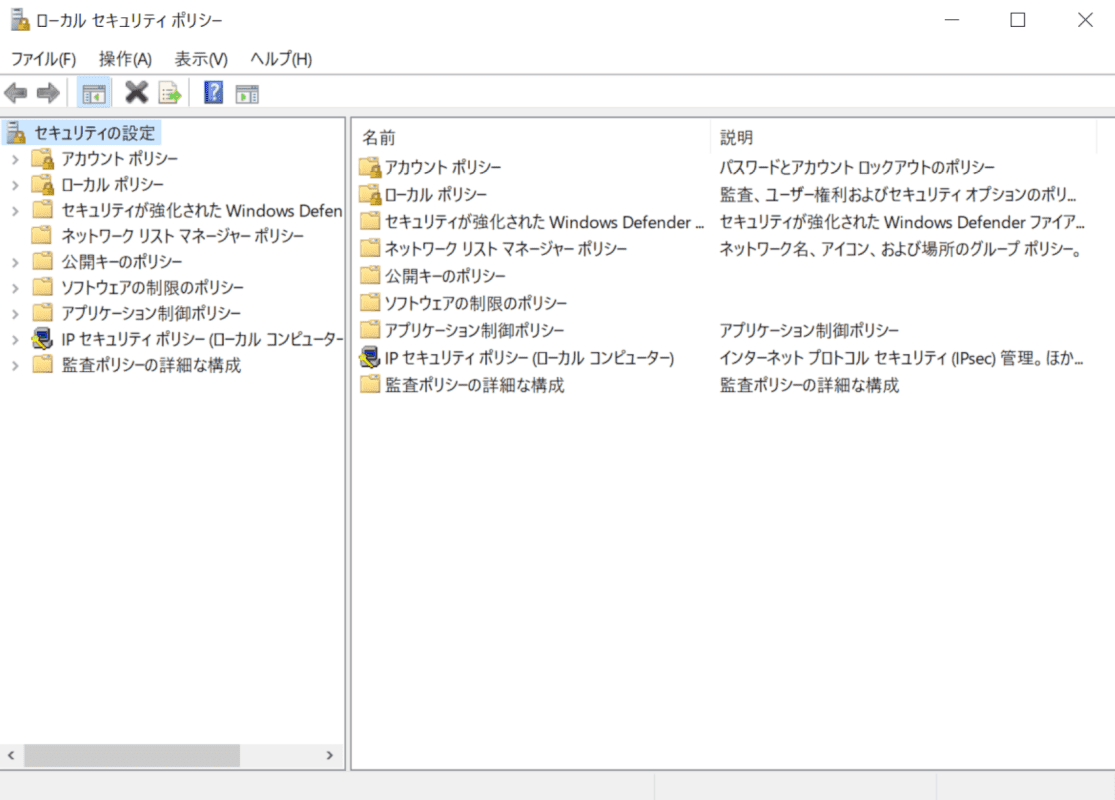Click 監査ポリシーの詳細な構成 folder icon in the list

click(370, 385)
